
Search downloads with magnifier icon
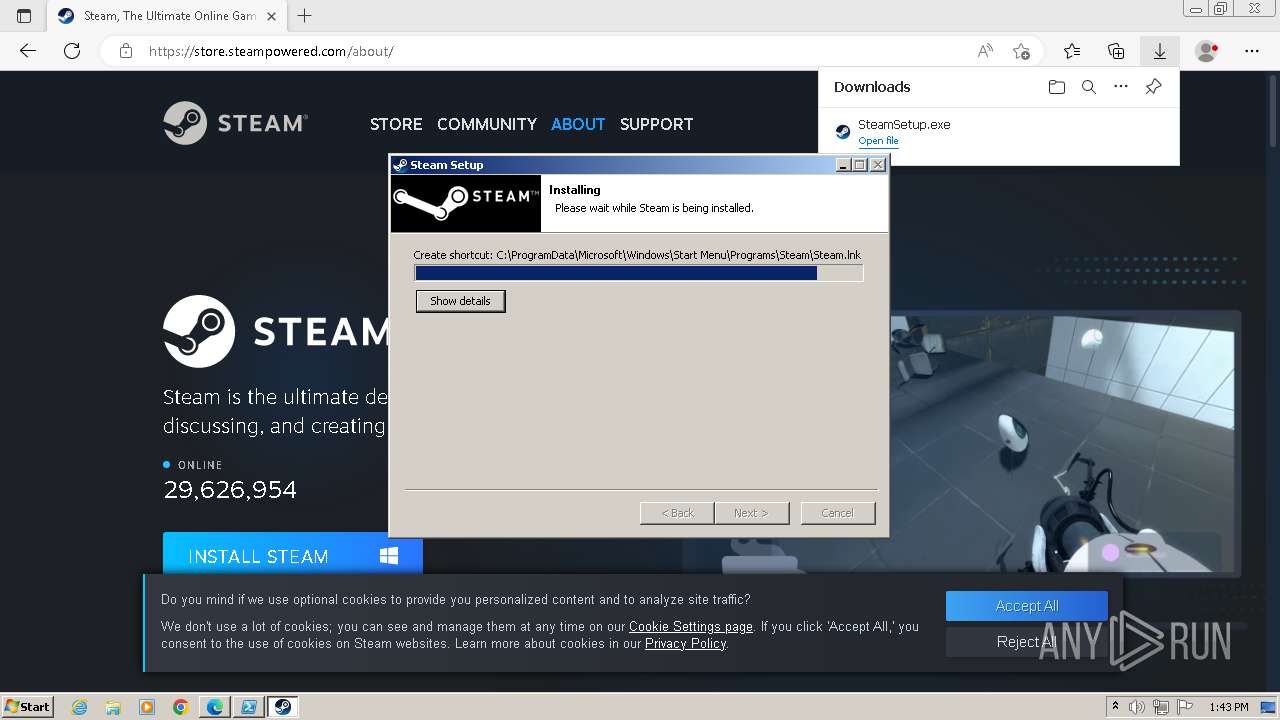[x=1089, y=87]
